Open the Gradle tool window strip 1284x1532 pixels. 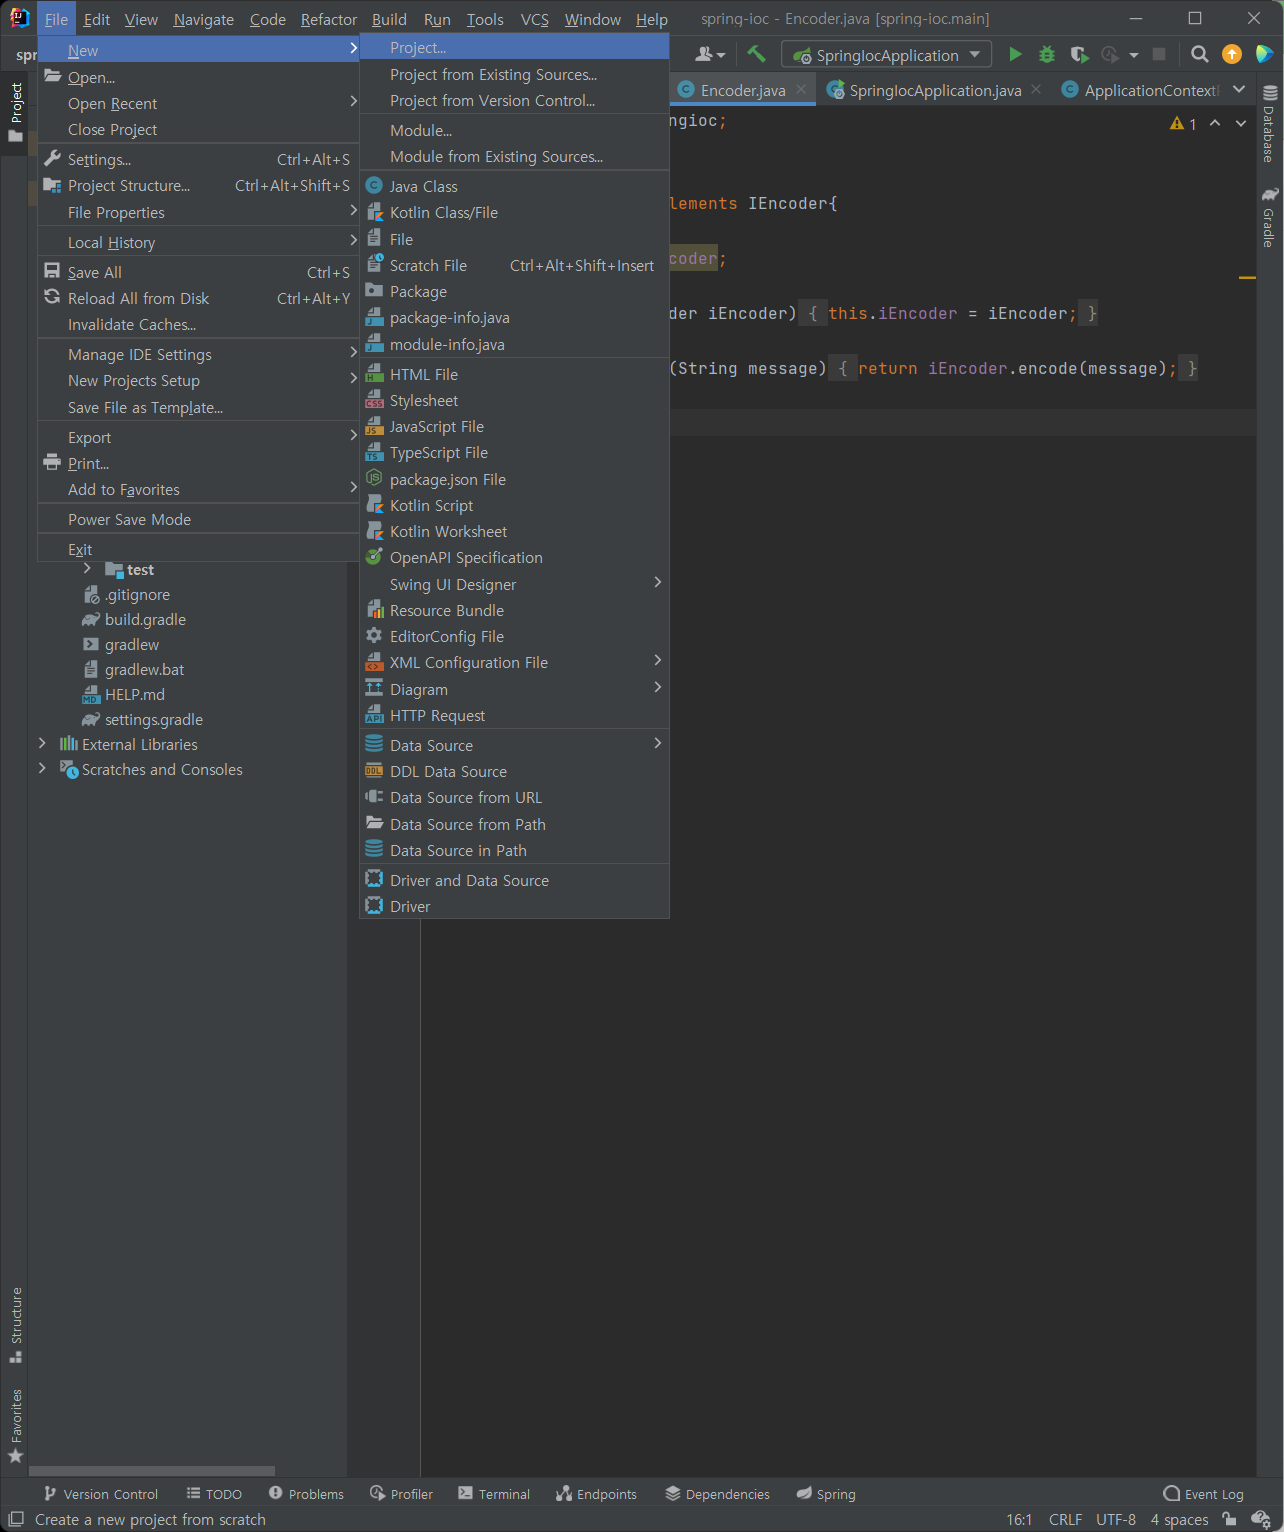[x=1270, y=217]
